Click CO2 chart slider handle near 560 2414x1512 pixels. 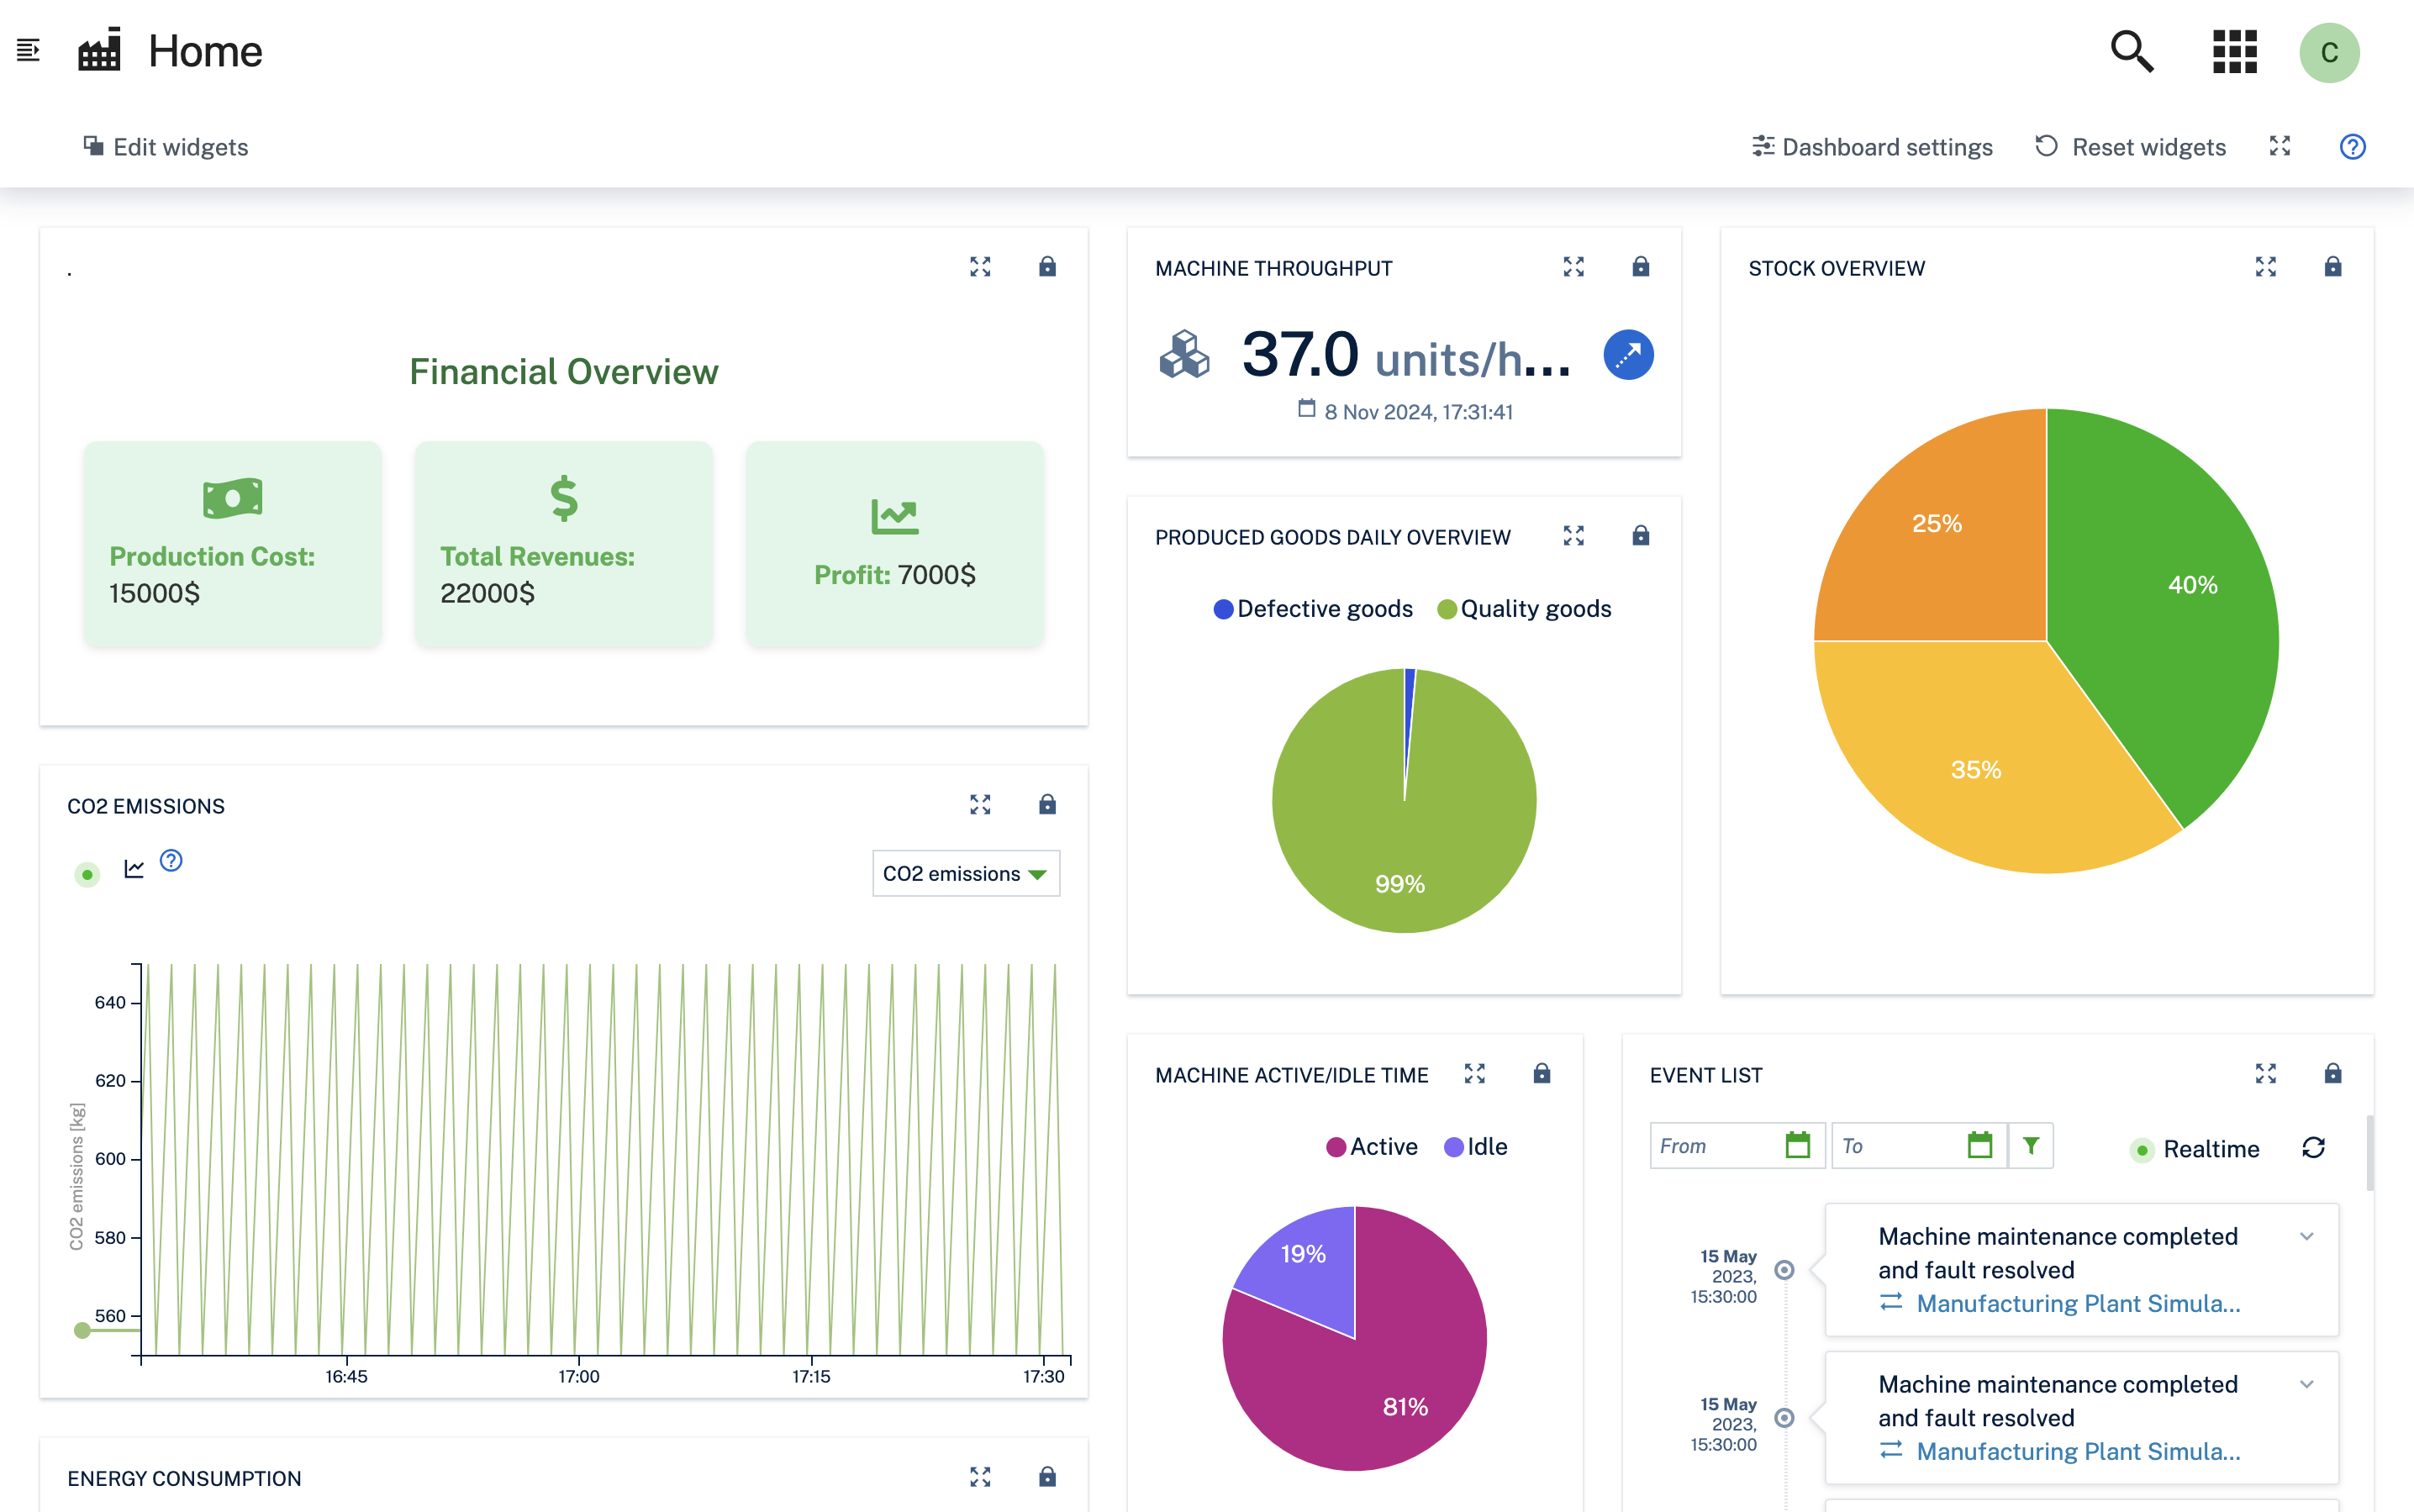coord(82,1330)
